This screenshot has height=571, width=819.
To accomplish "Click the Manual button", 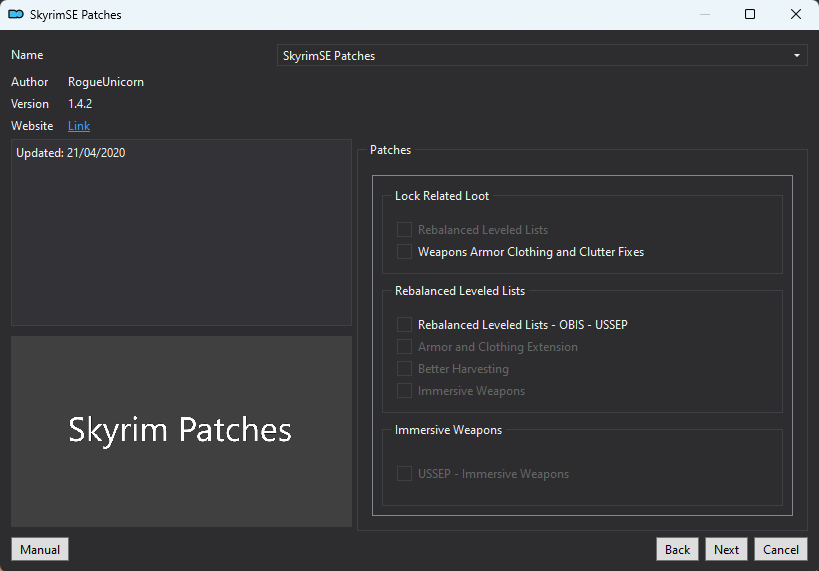I will click(40, 549).
